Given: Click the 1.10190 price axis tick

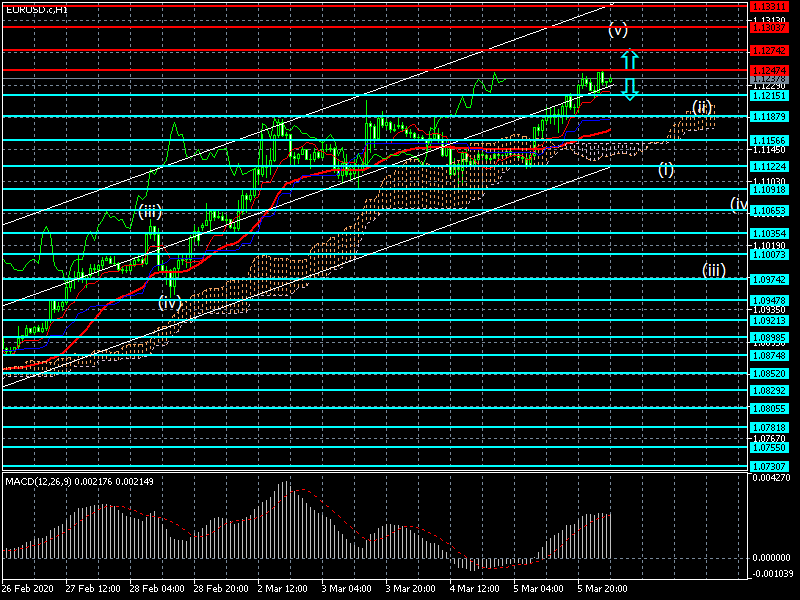Looking at the screenshot, I should [x=769, y=245].
